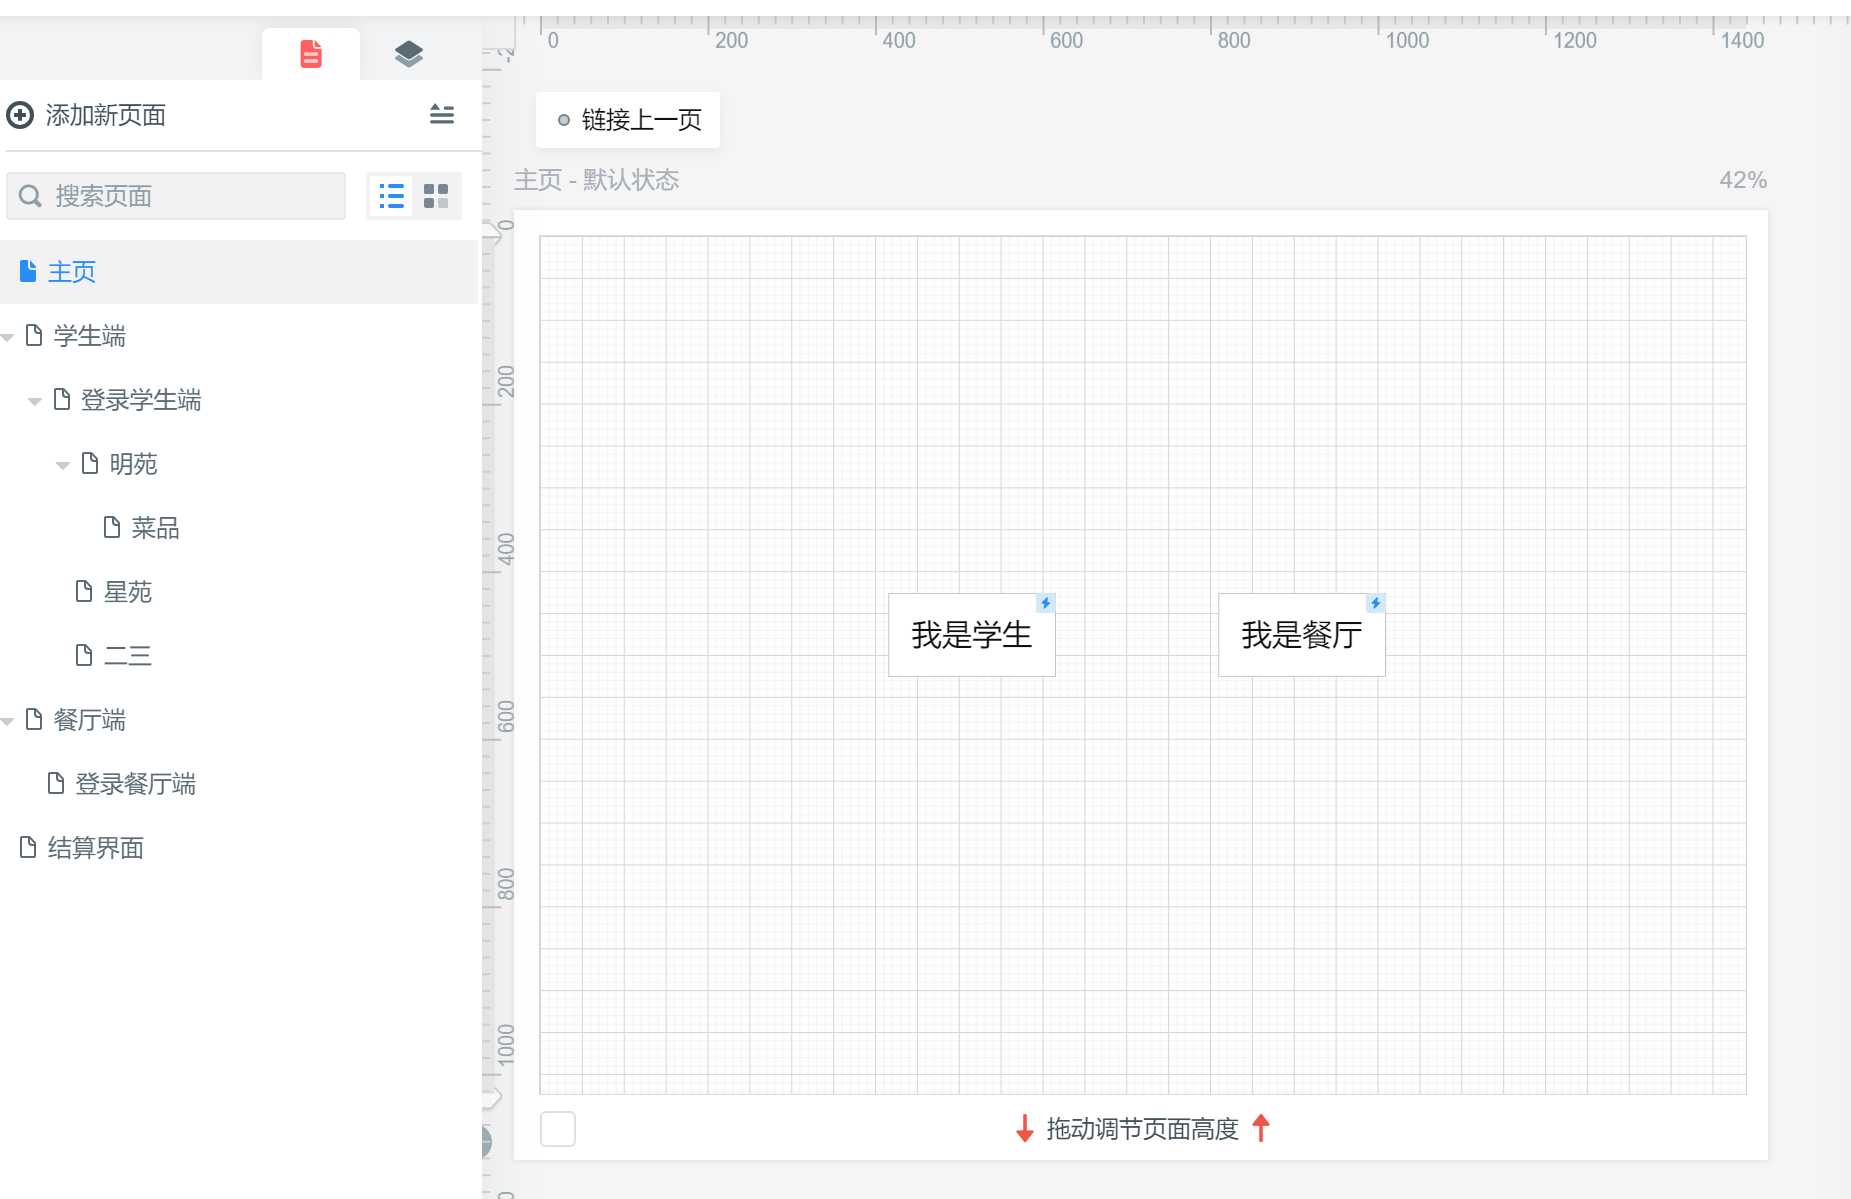Select the 主页 page

pos(239,272)
